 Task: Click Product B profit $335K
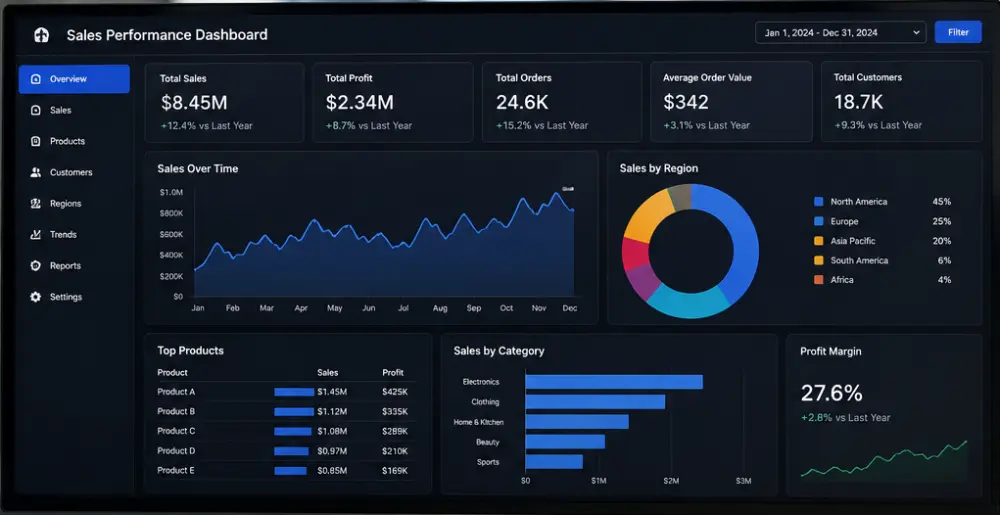click(x=395, y=412)
